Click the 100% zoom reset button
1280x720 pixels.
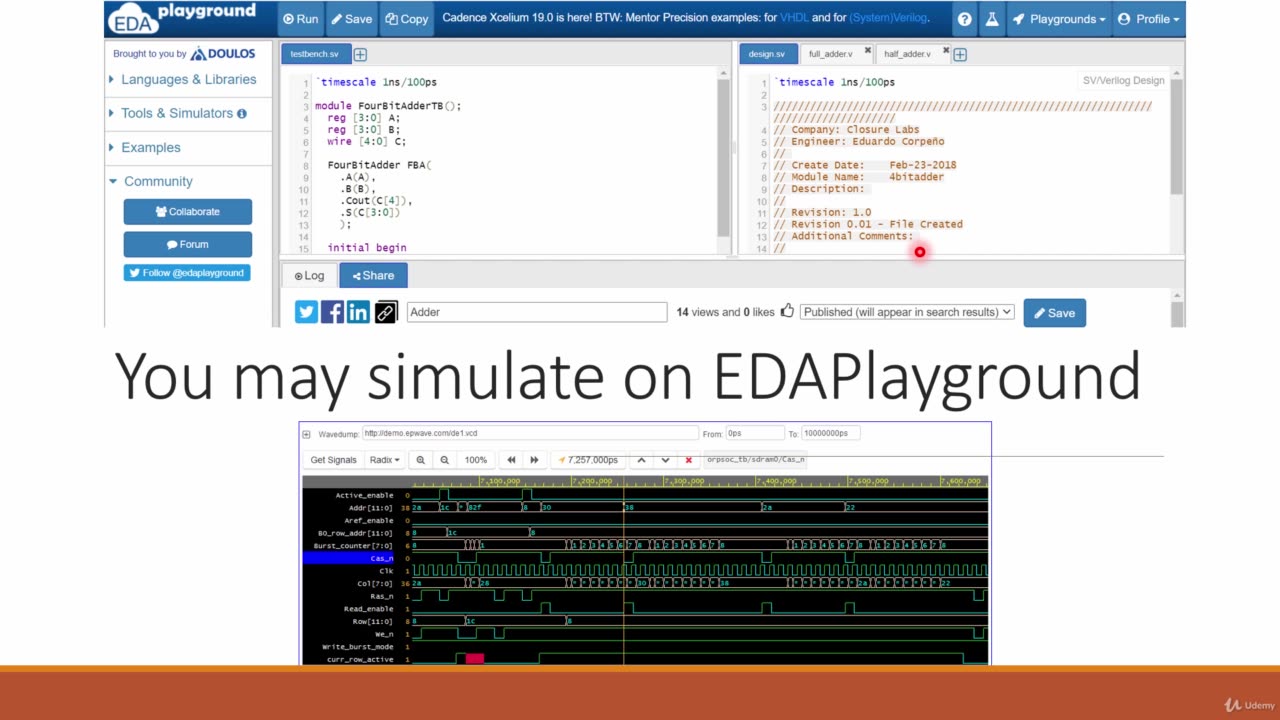click(x=476, y=460)
